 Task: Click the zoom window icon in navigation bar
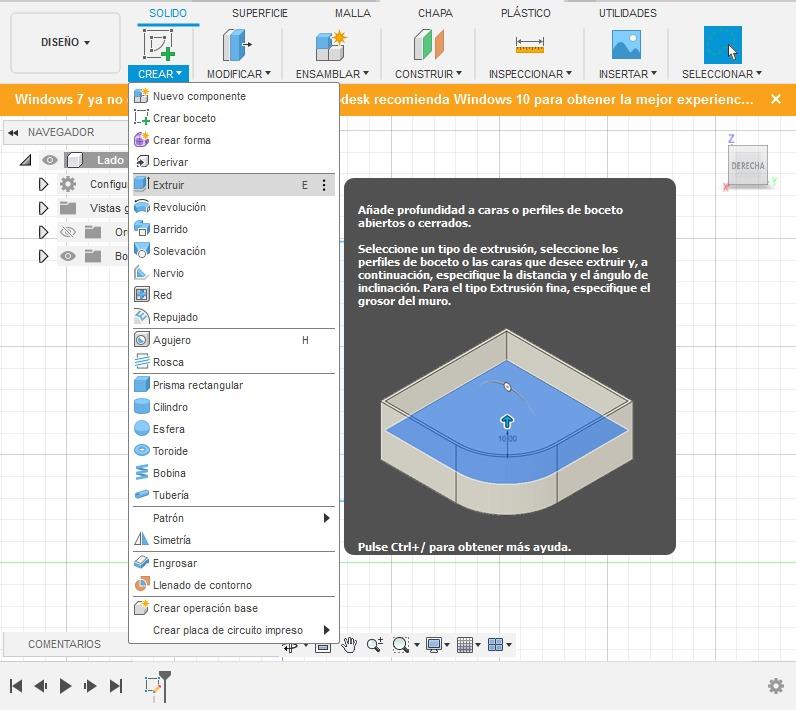(401, 645)
